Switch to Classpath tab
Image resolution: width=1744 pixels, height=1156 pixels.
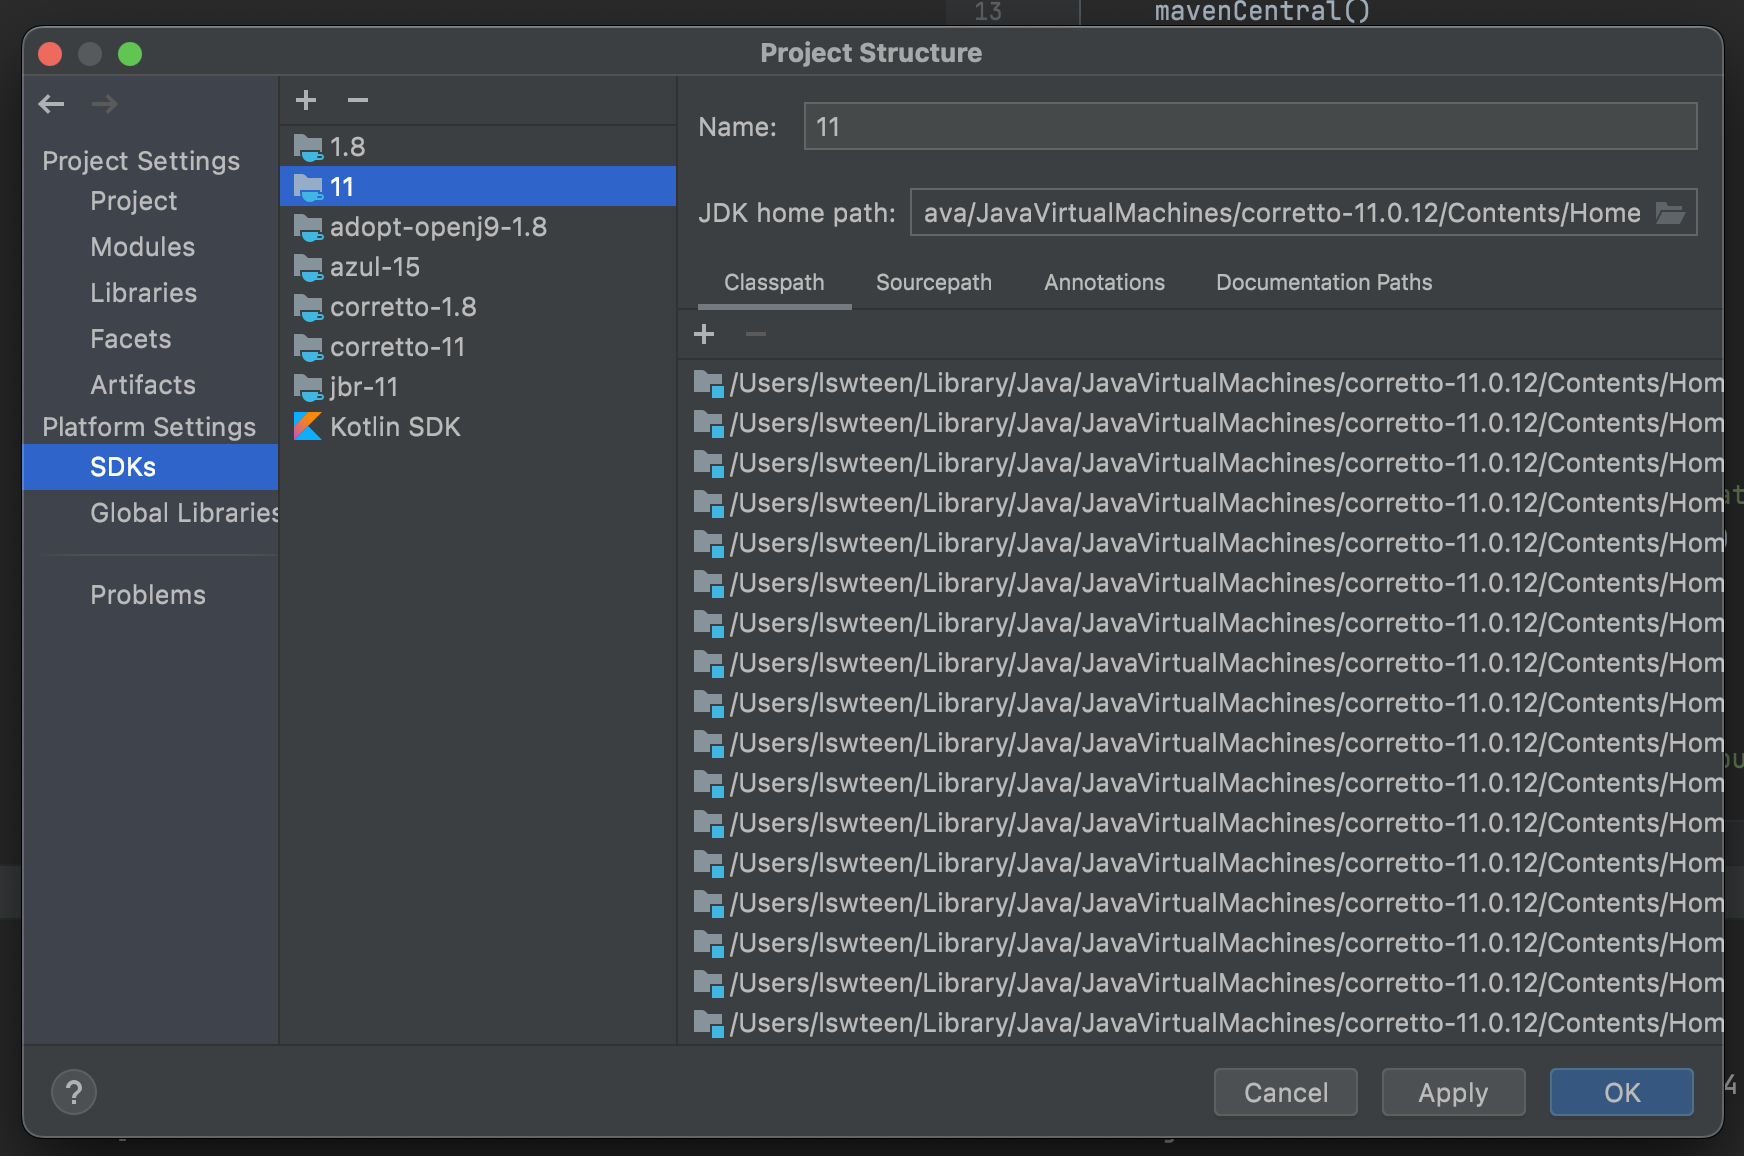(774, 283)
